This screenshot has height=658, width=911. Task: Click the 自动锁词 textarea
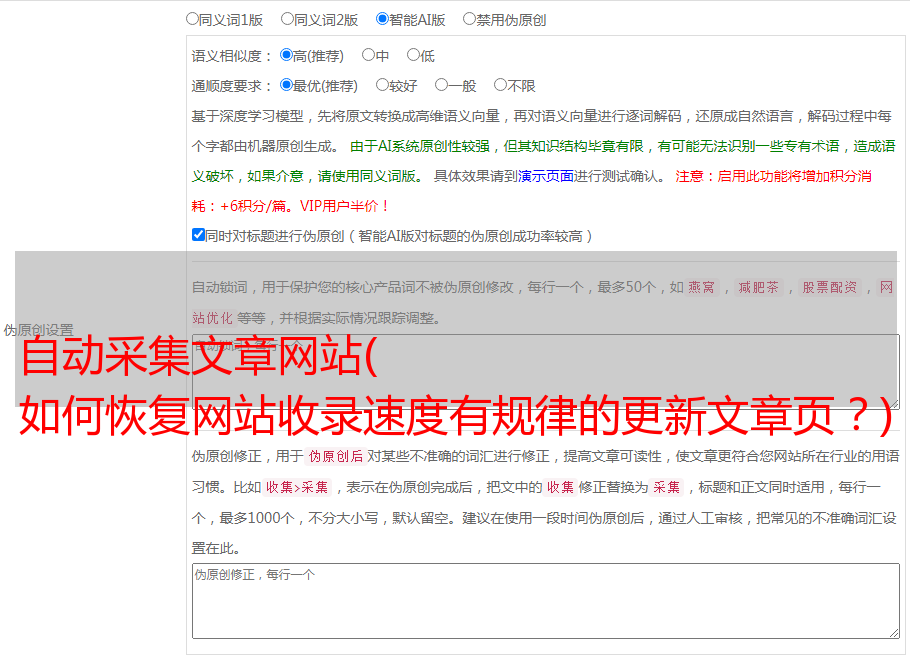tap(546, 372)
